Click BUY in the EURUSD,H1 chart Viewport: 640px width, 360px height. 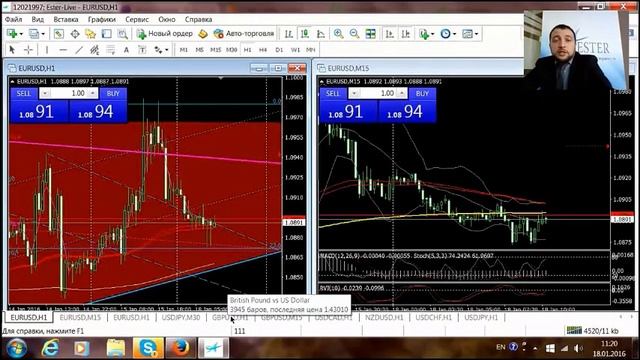[113, 93]
